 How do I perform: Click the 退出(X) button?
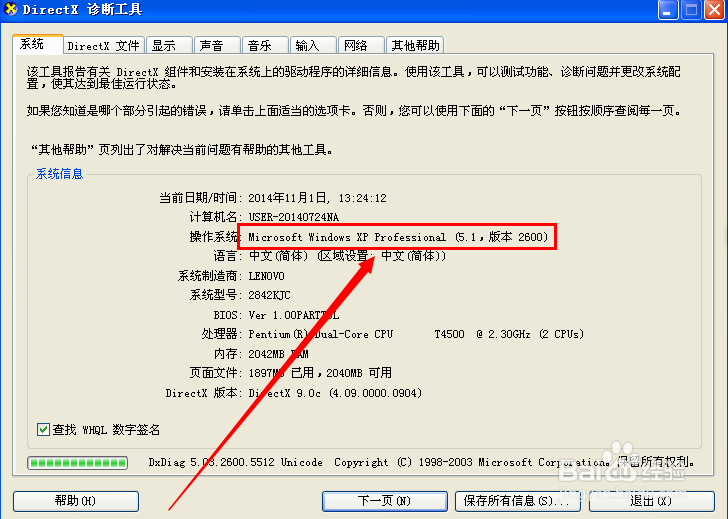[x=652, y=501]
